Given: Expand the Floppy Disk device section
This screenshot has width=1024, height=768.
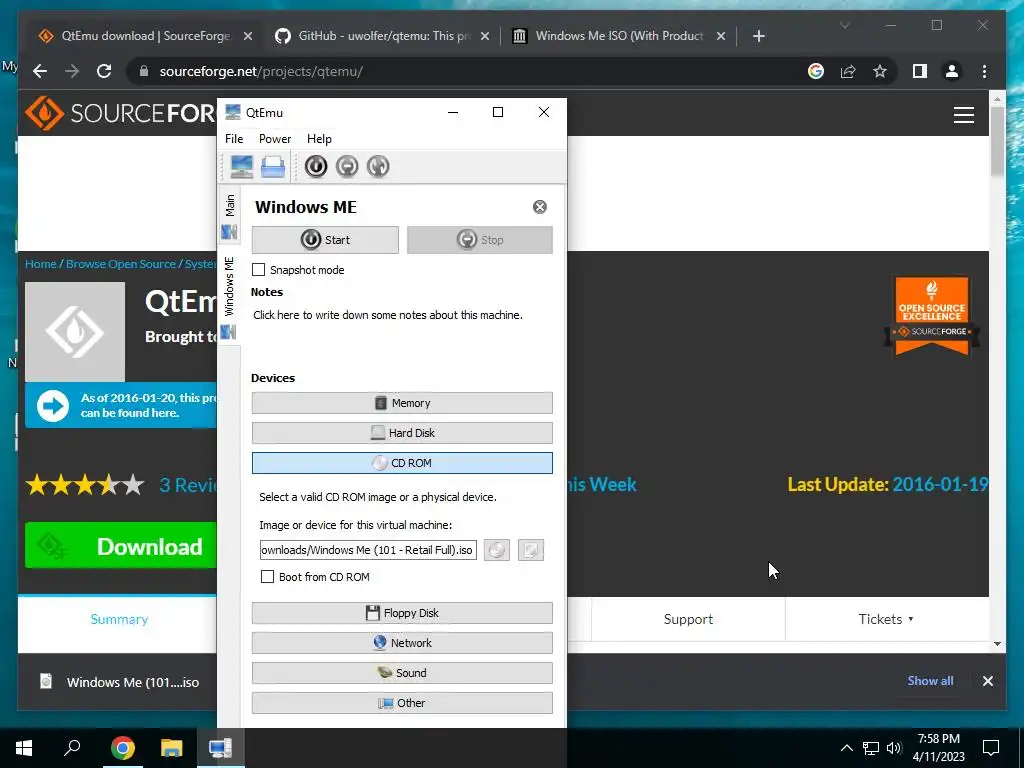Looking at the screenshot, I should (402, 613).
